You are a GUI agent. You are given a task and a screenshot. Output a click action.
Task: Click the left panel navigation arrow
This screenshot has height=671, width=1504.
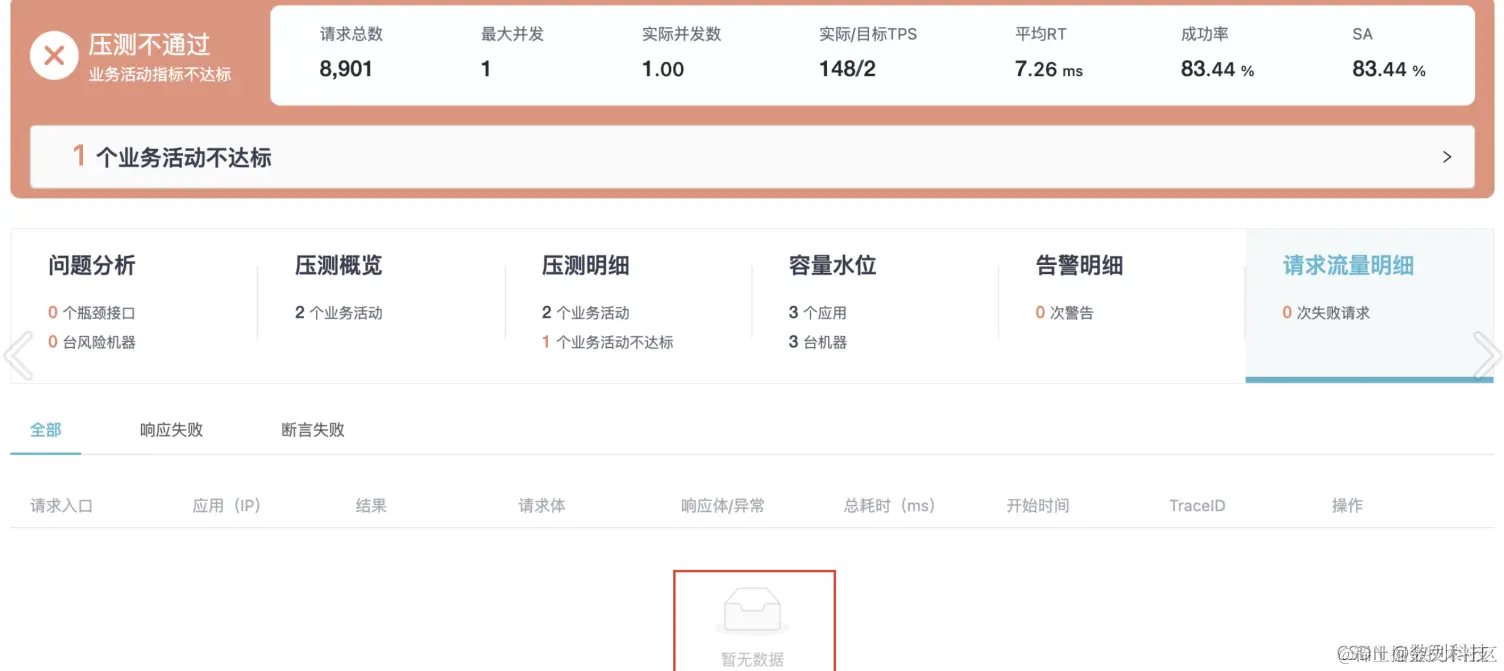click(x=18, y=354)
